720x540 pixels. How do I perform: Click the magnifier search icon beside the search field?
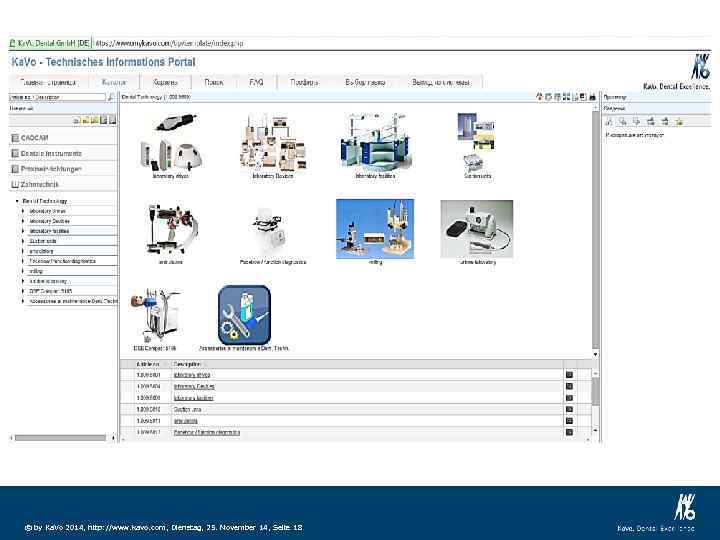click(x=111, y=97)
